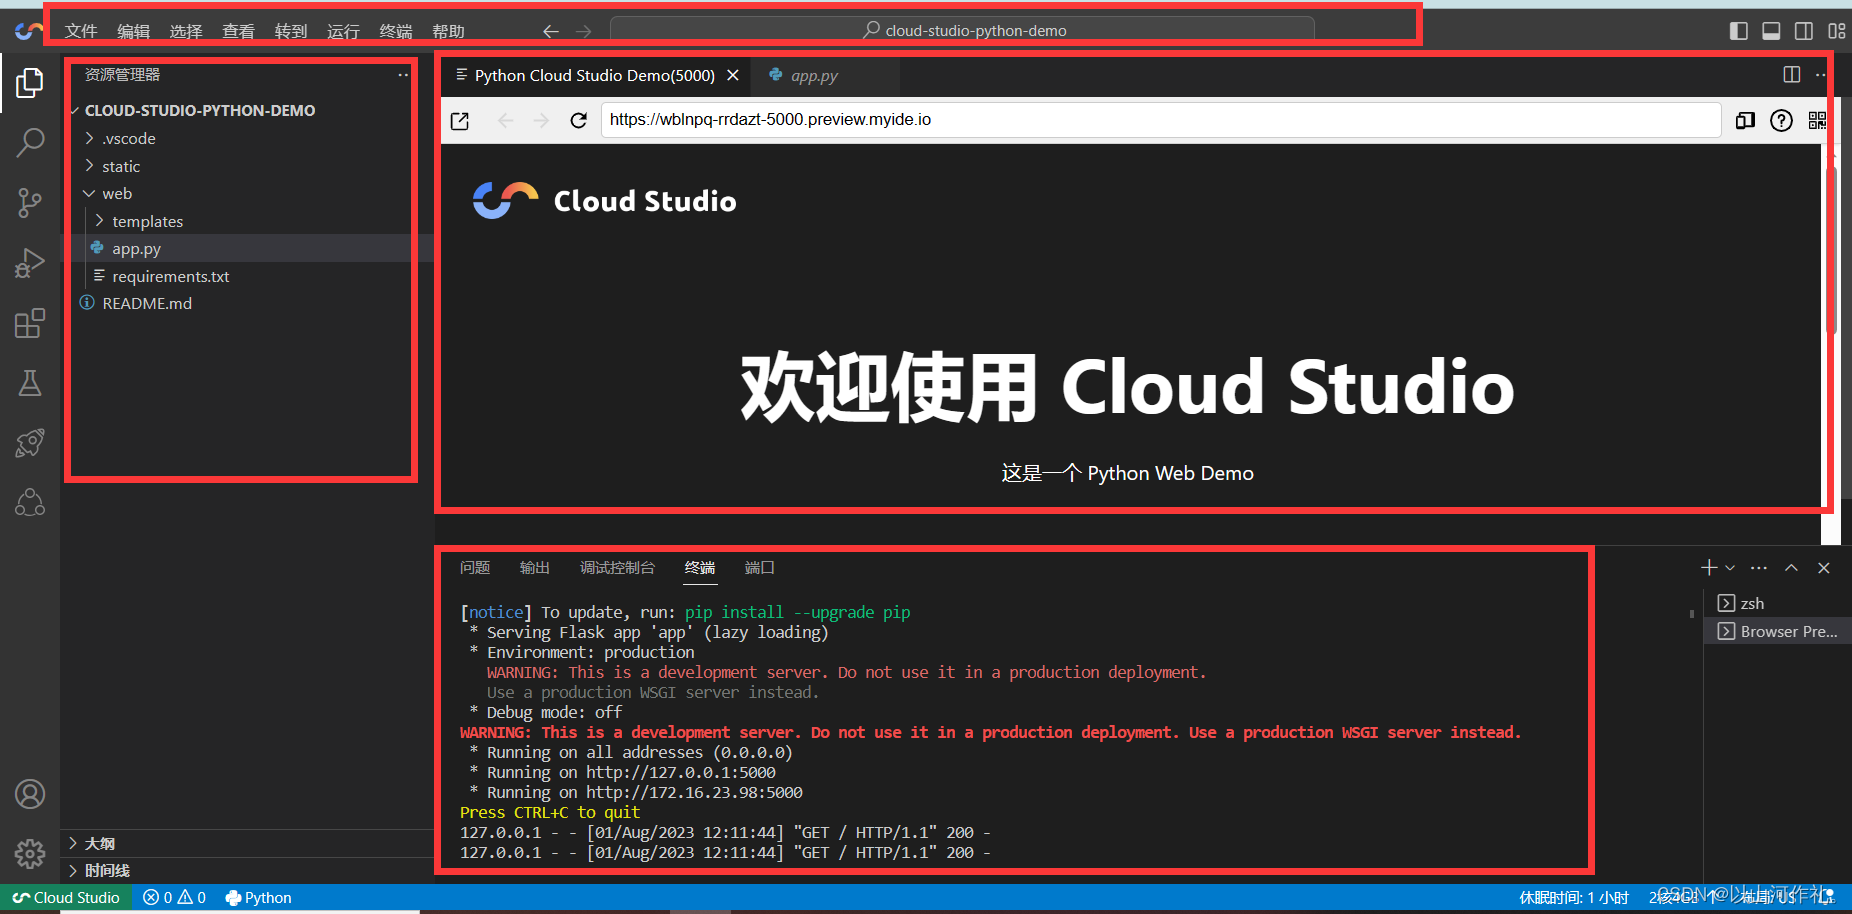Viewport: 1852px width, 914px height.
Task: Open the Explorer view in activity bar
Action: click(30, 83)
